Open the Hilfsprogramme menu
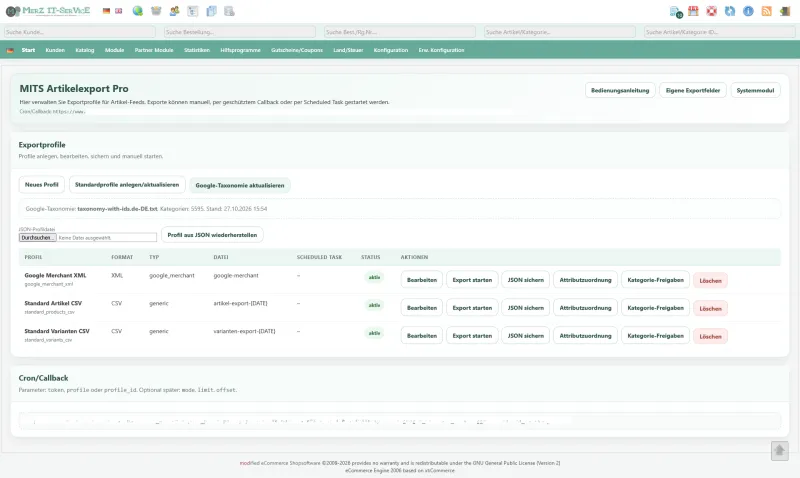The width and height of the screenshot is (800, 478). pos(240,50)
